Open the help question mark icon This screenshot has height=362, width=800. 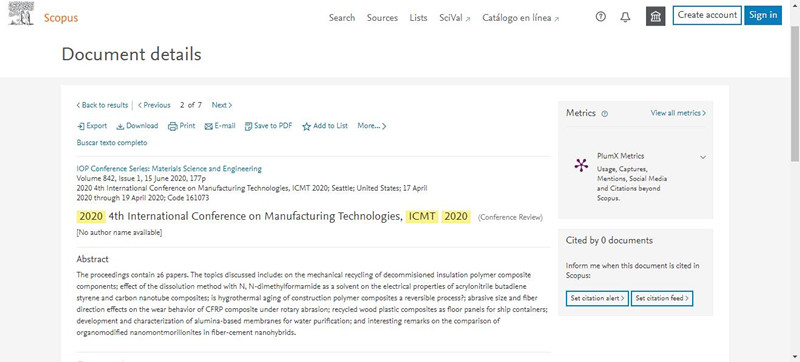point(601,17)
